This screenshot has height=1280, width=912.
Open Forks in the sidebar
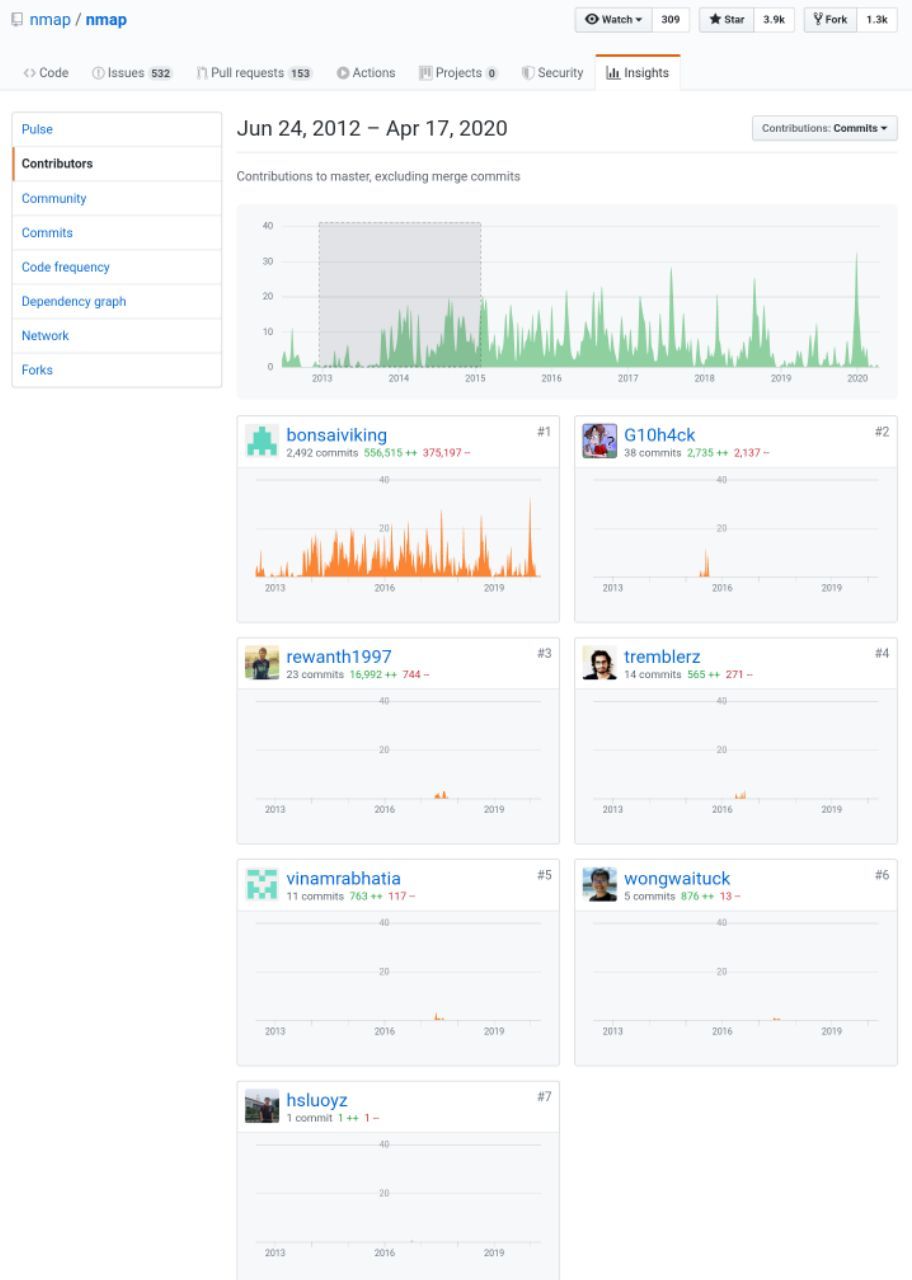[x=117, y=370]
